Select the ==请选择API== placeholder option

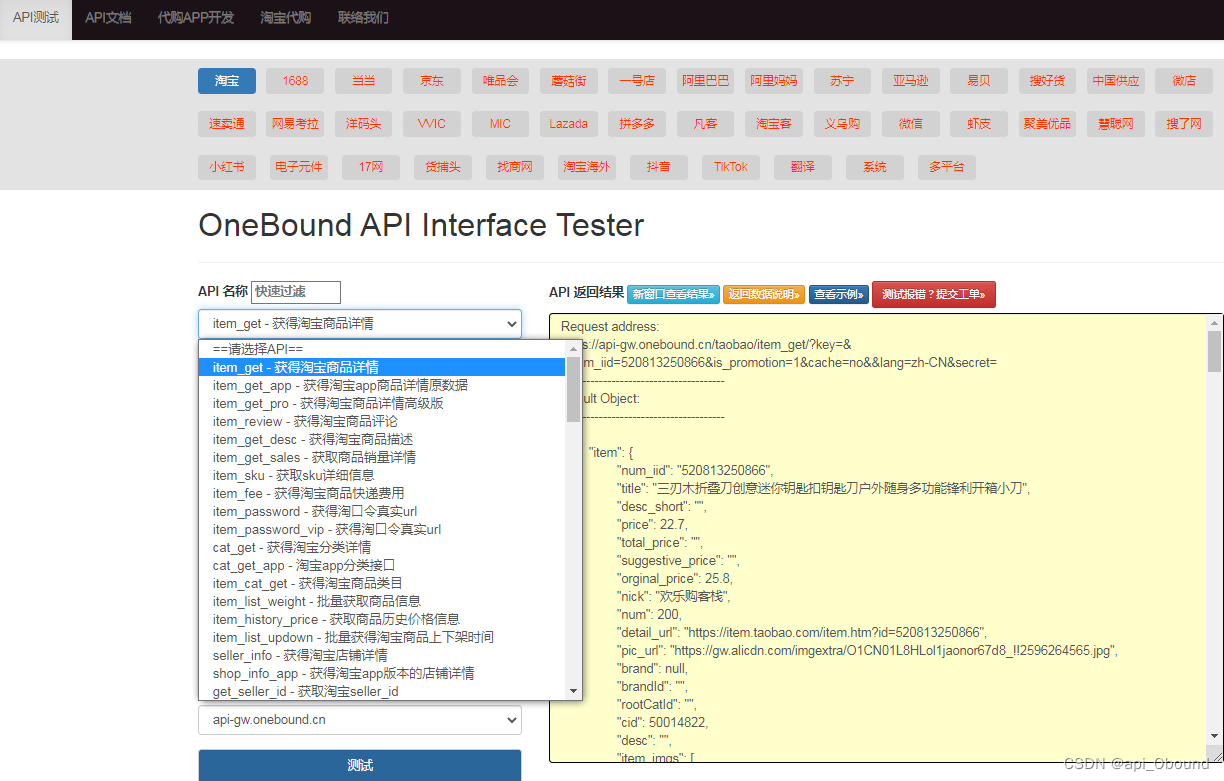(383, 349)
